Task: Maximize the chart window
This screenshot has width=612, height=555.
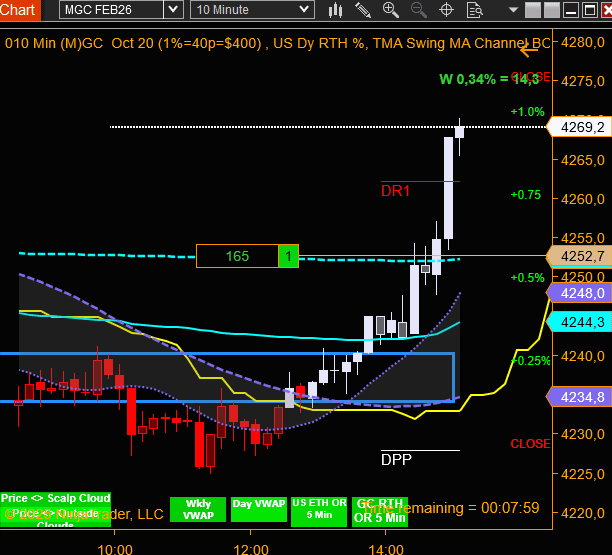Action: [x=590, y=10]
